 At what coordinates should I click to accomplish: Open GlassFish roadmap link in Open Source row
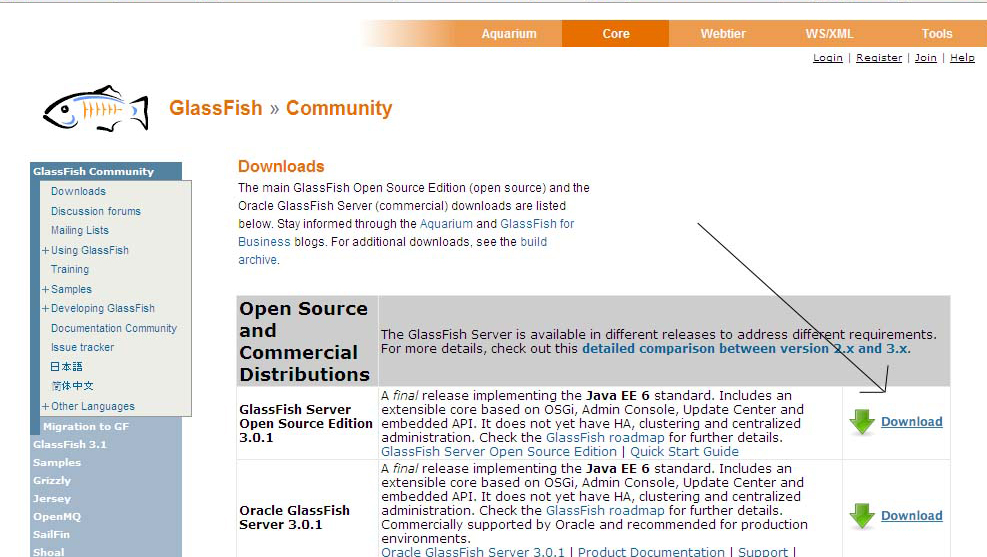point(605,437)
